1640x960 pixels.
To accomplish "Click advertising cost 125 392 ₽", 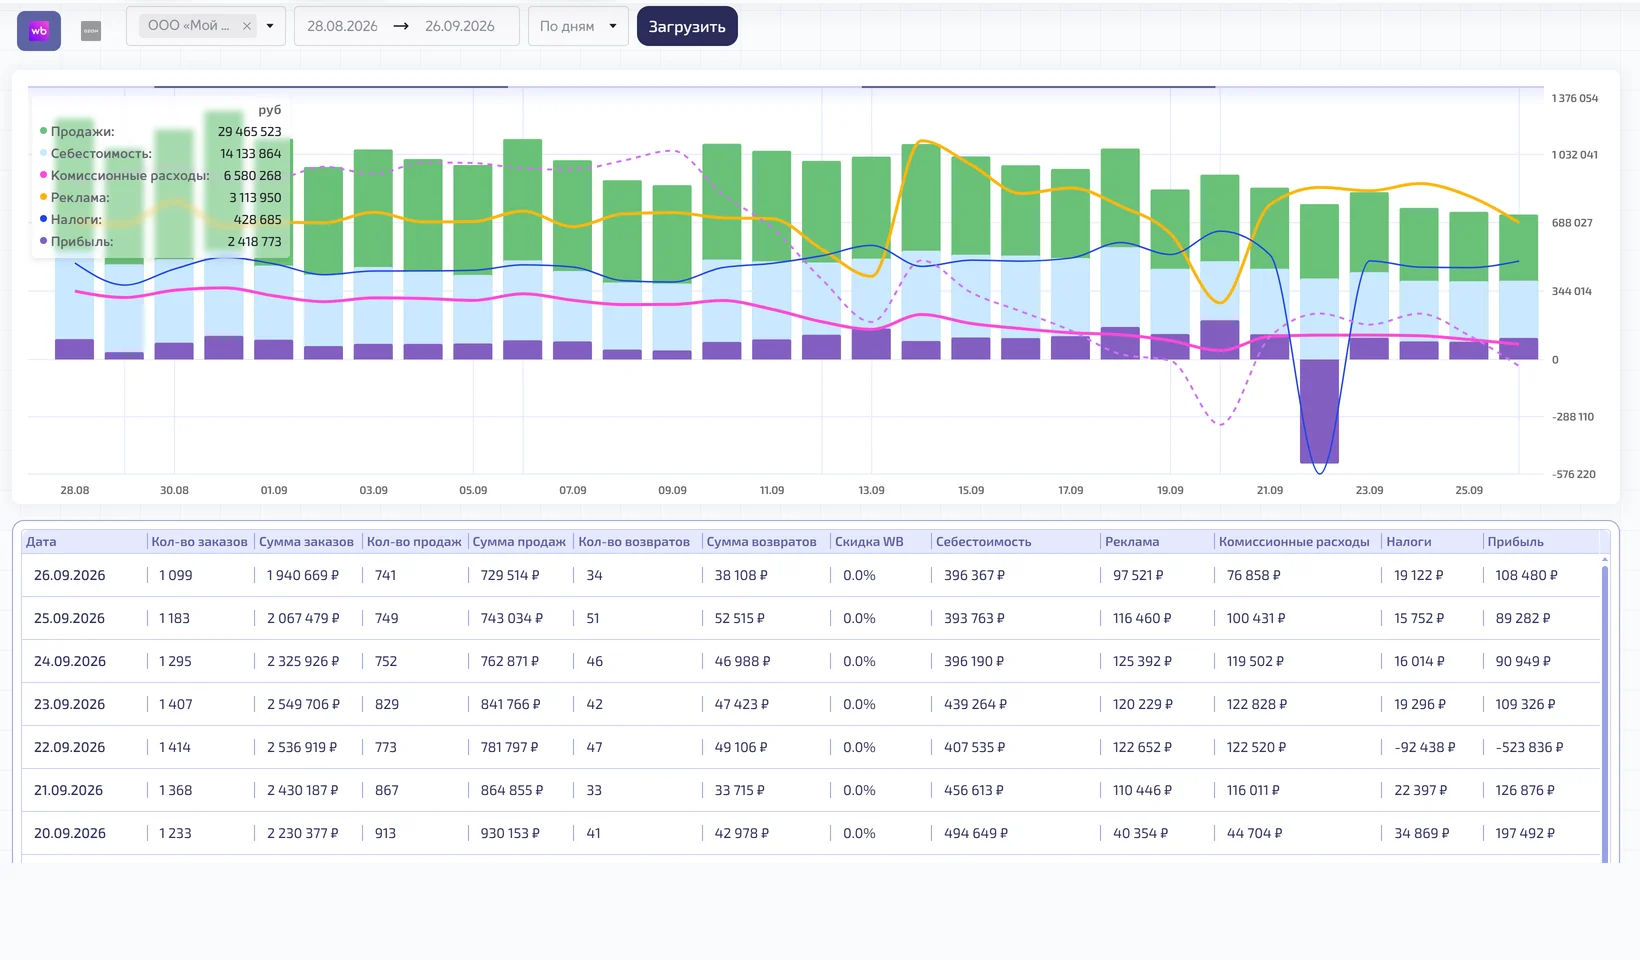I will coord(1142,661).
